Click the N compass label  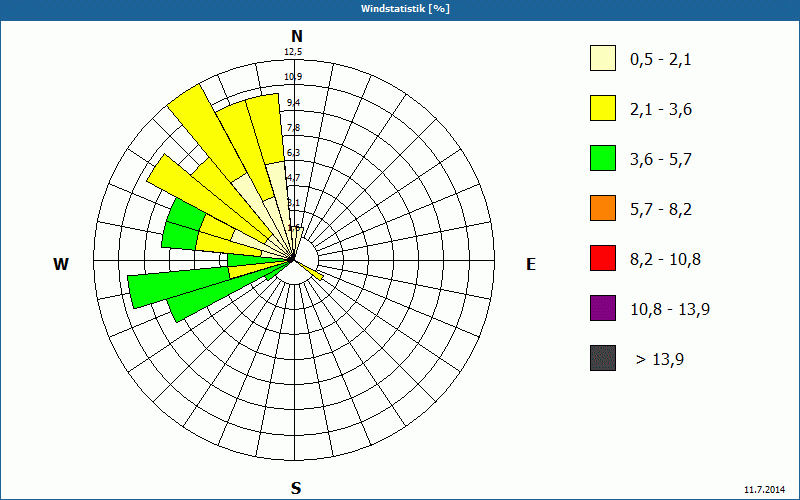point(297,36)
